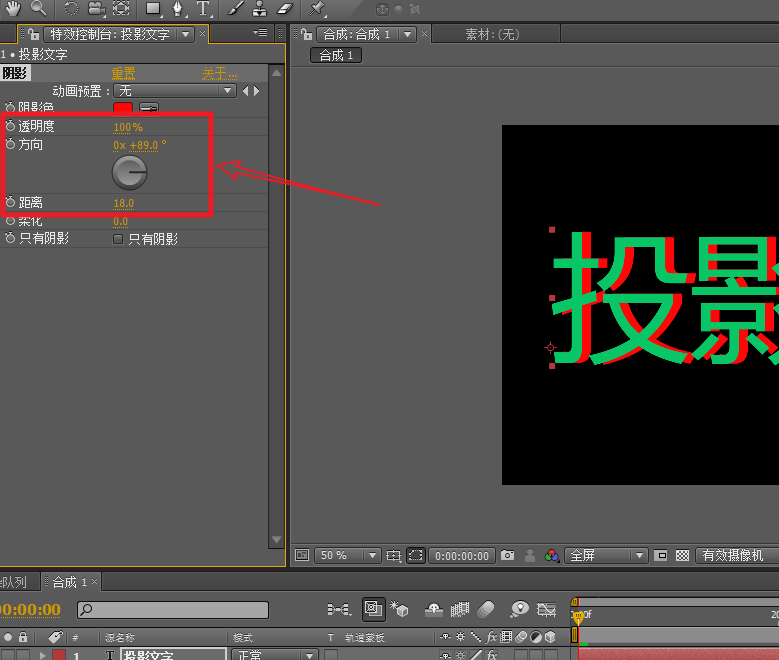
Task: Select the Brush tool
Action: click(235, 8)
